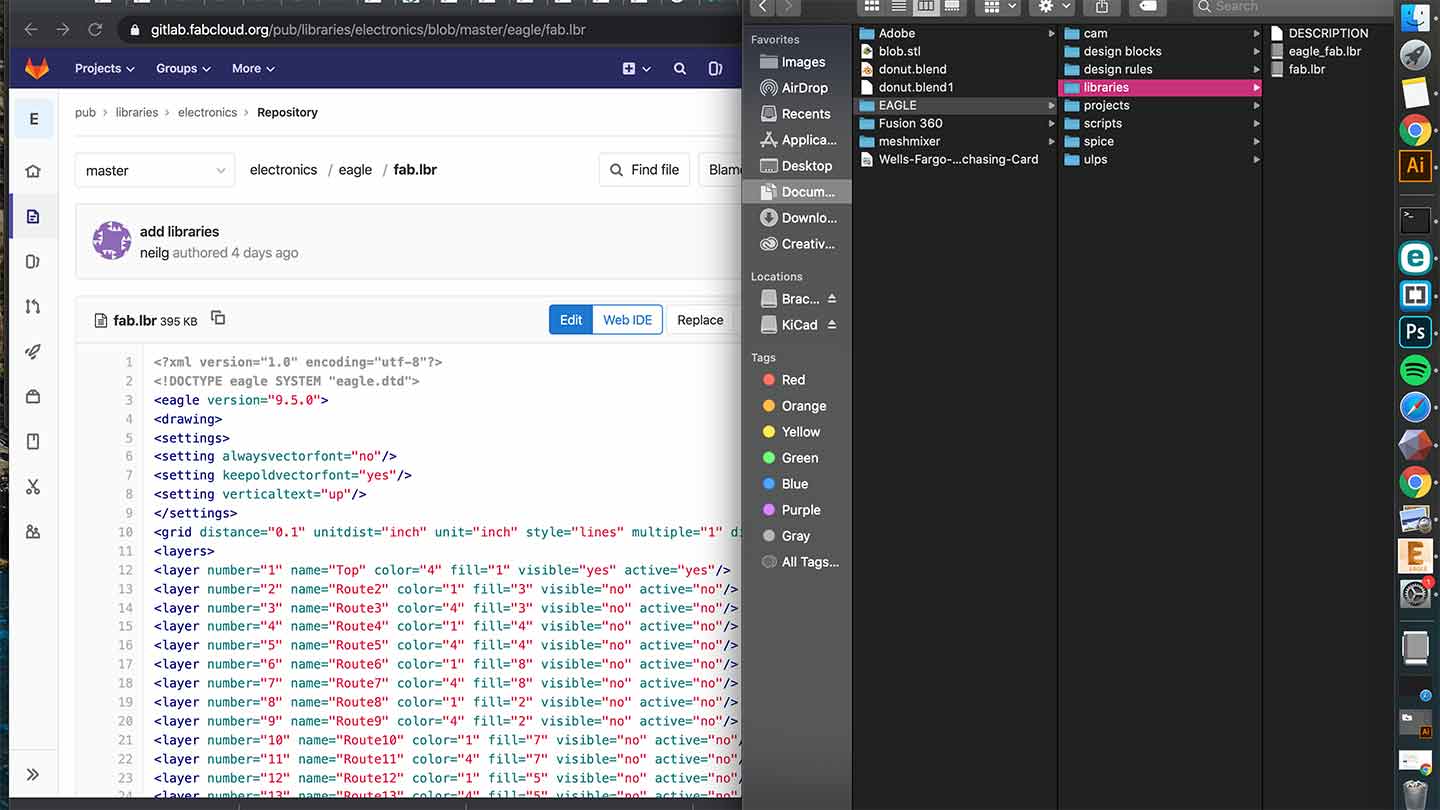Screen dimensions: 1440x810
Task: Switch Finder to icon view
Action: (x=872, y=6)
